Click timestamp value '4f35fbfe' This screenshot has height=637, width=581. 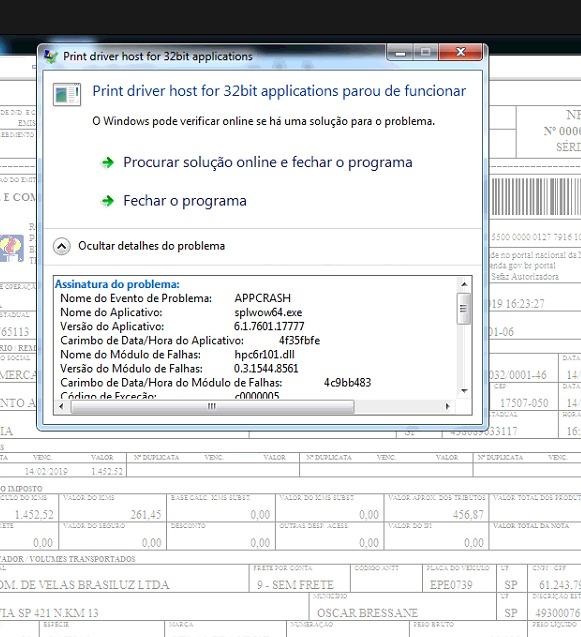tap(299, 340)
